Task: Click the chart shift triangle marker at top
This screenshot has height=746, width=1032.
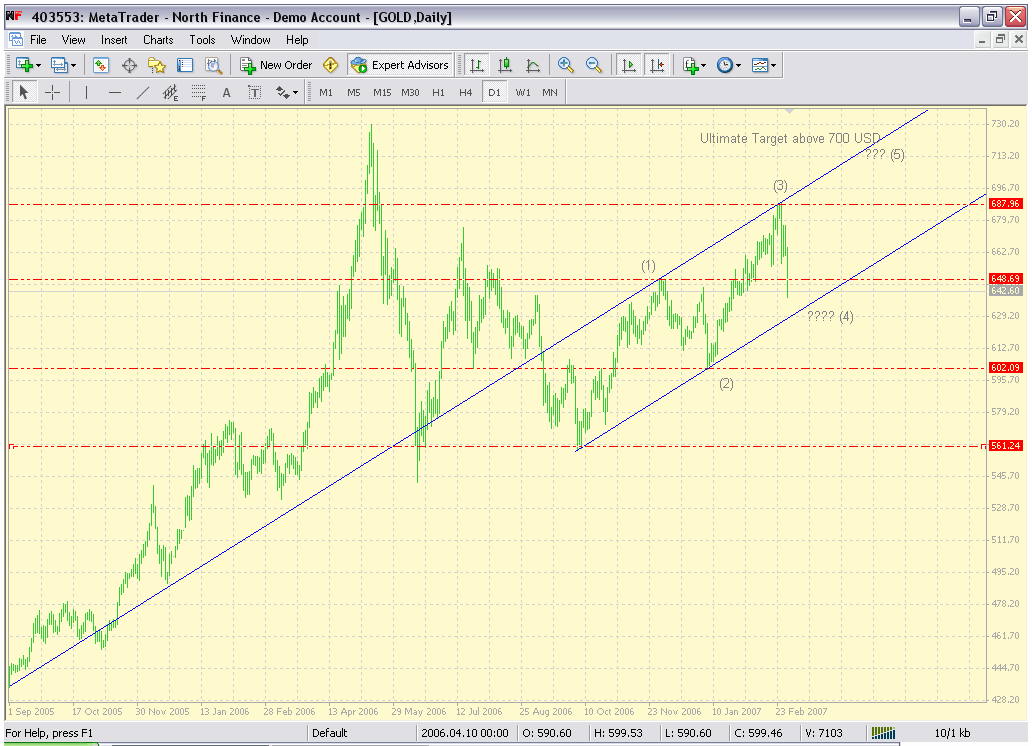Action: (789, 111)
